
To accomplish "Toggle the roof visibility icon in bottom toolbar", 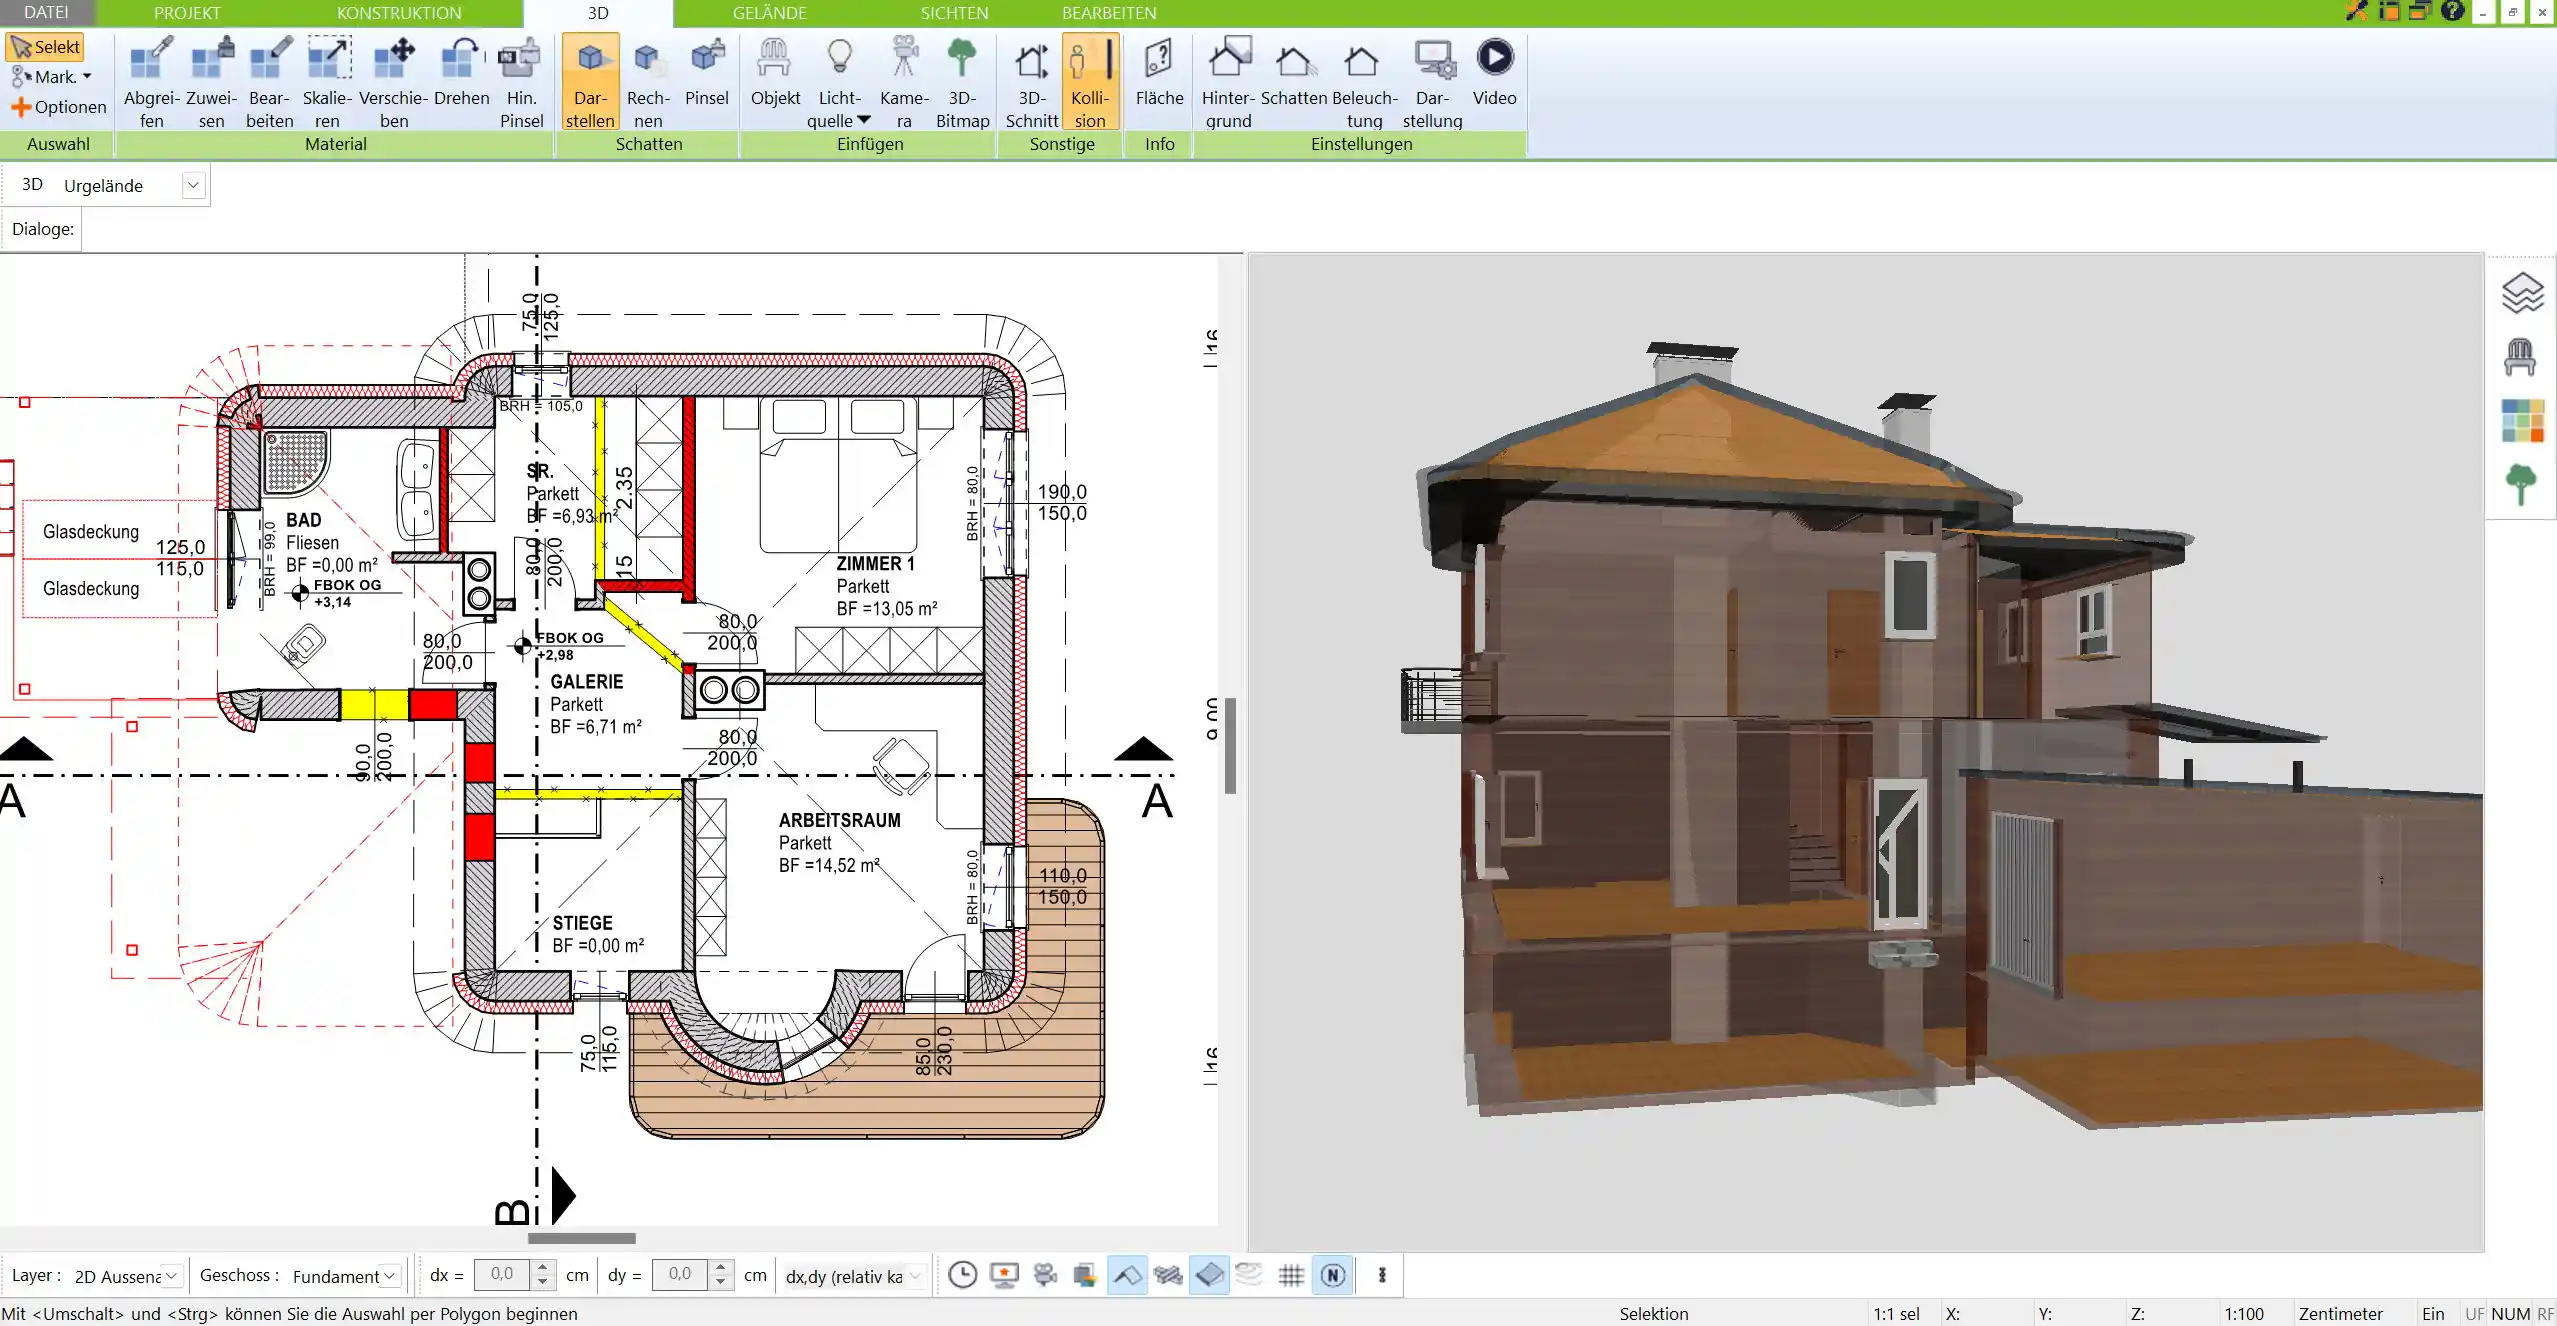I will (1127, 1275).
